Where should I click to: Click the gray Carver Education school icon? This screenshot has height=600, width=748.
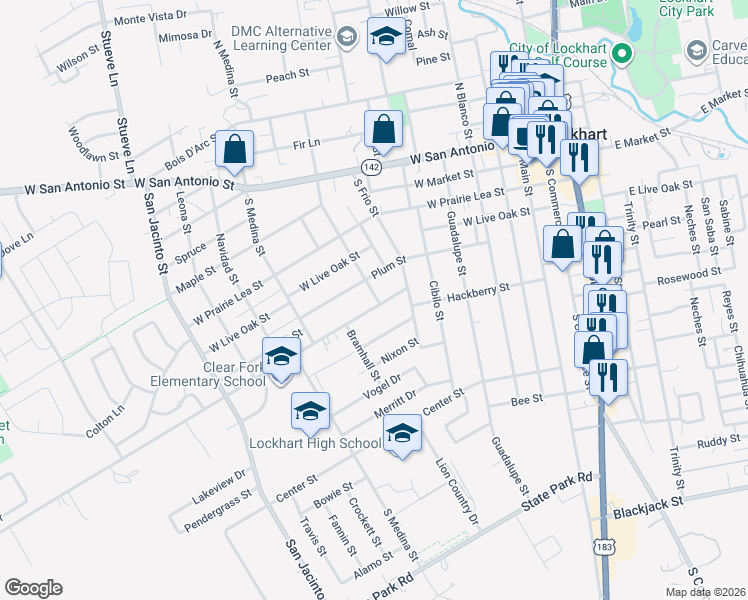[x=696, y=51]
